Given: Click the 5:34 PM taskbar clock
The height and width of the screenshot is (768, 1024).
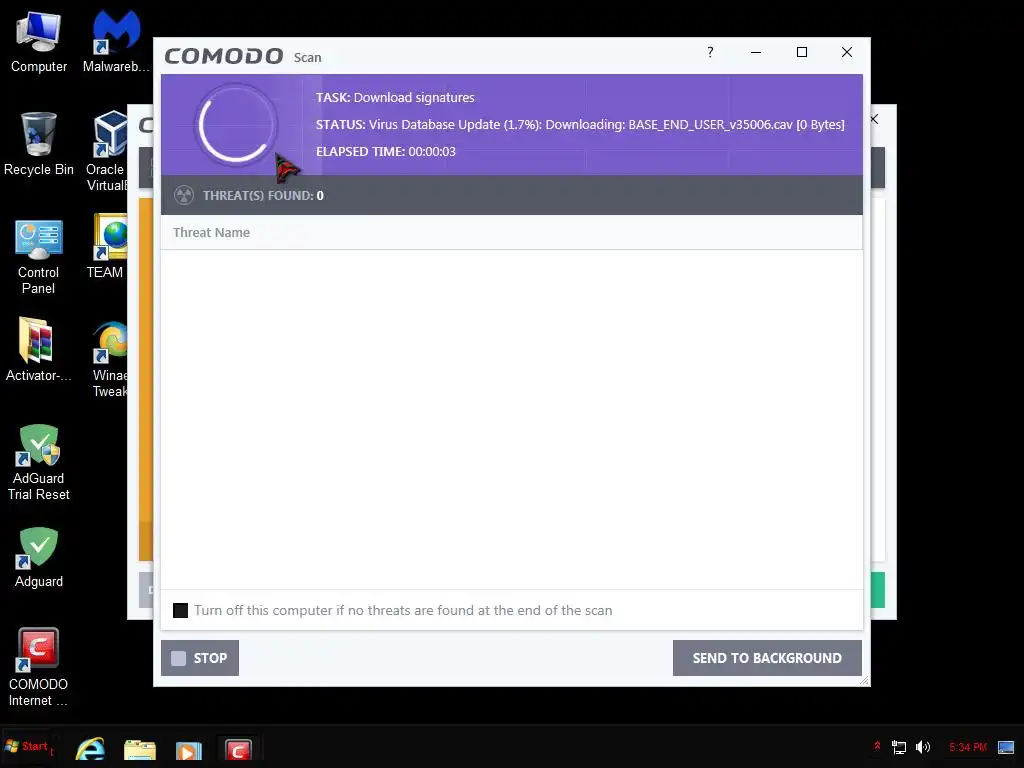Looking at the screenshot, I should pos(968,747).
